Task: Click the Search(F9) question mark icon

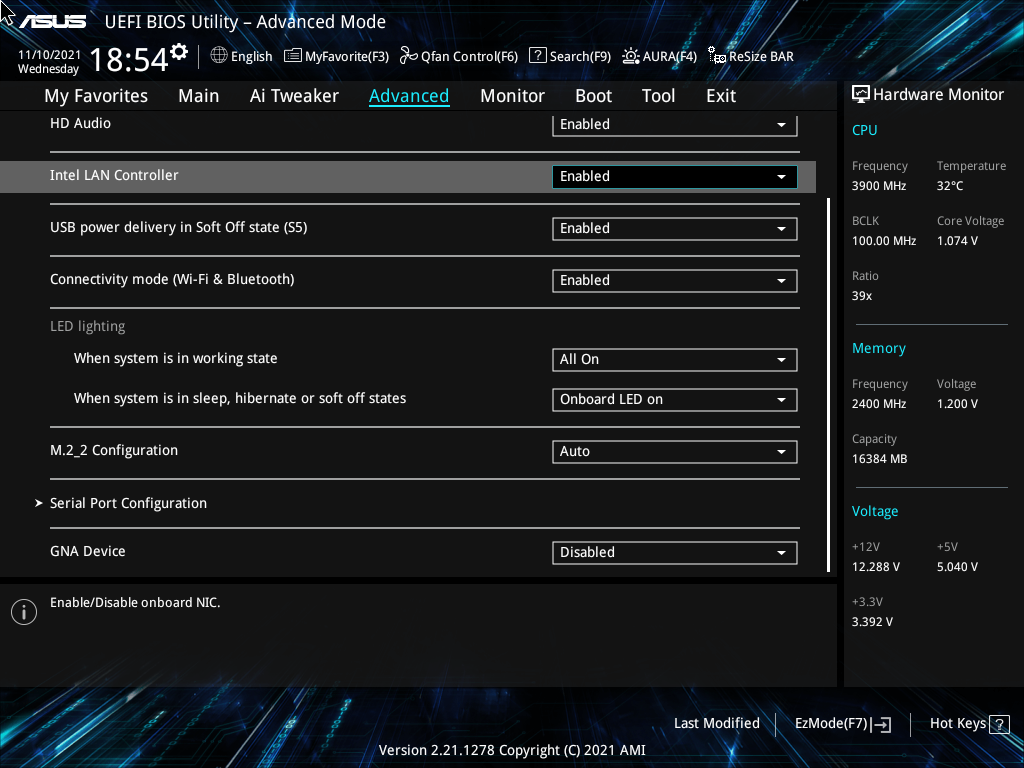Action: tap(537, 56)
